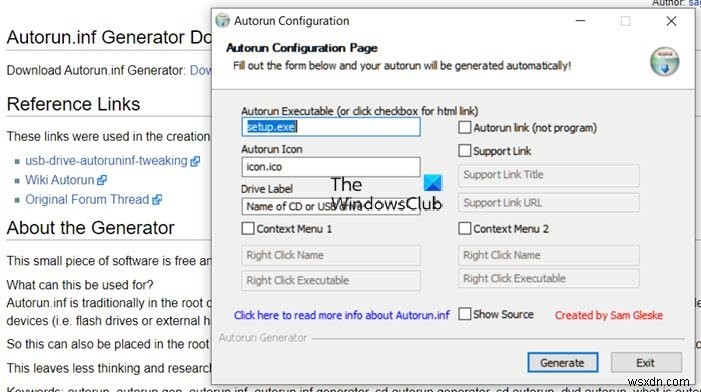Image resolution: width=701 pixels, height=392 pixels.
Task: Click the Drive Label input field
Action: tap(331, 207)
